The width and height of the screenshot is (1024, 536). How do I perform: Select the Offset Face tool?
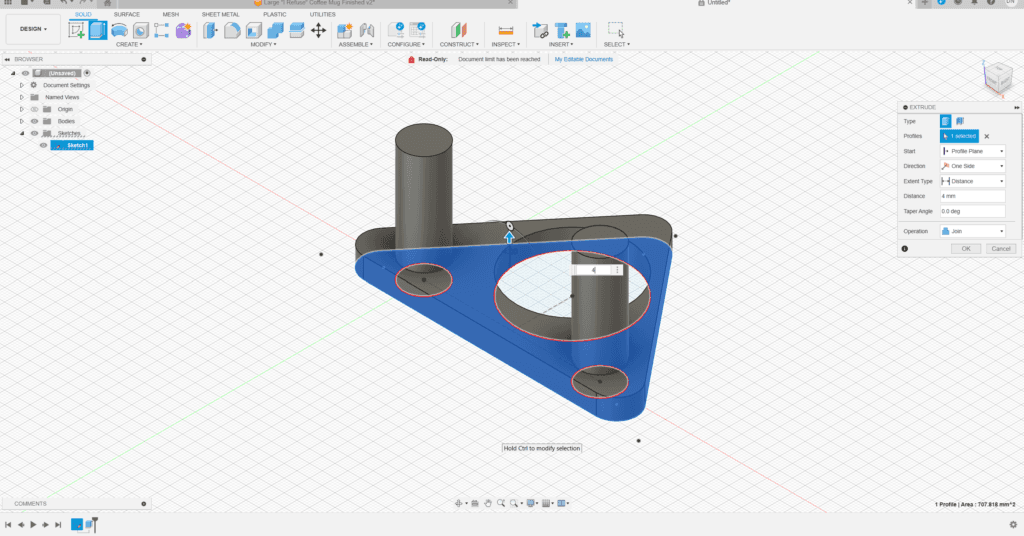pos(297,30)
